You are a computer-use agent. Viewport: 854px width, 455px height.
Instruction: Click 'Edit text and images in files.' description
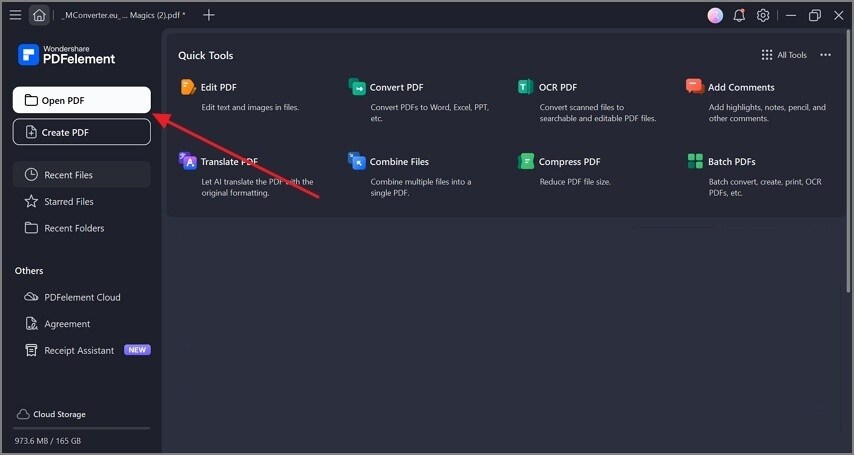click(250, 107)
